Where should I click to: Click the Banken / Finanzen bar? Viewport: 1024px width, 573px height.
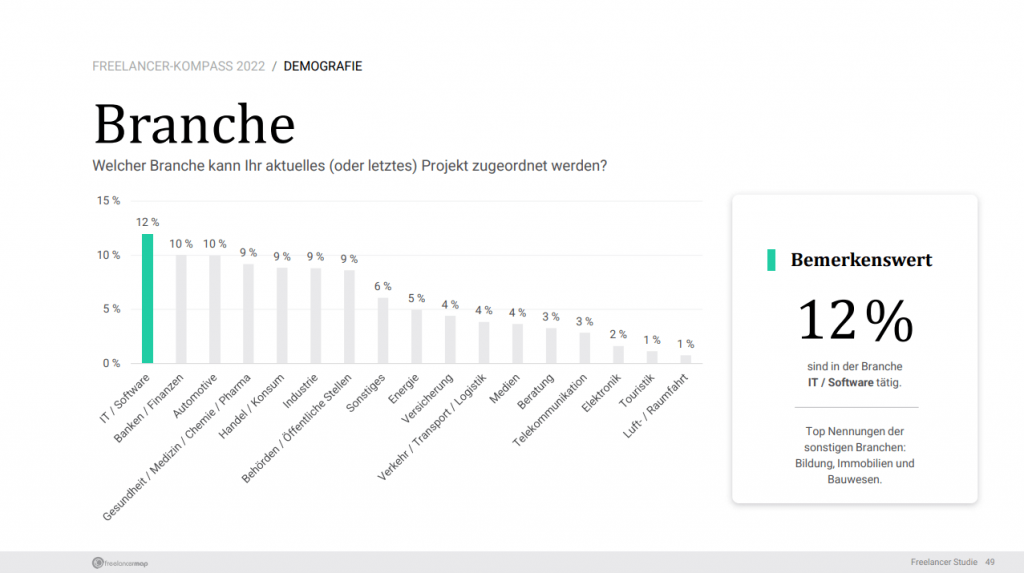tap(181, 310)
